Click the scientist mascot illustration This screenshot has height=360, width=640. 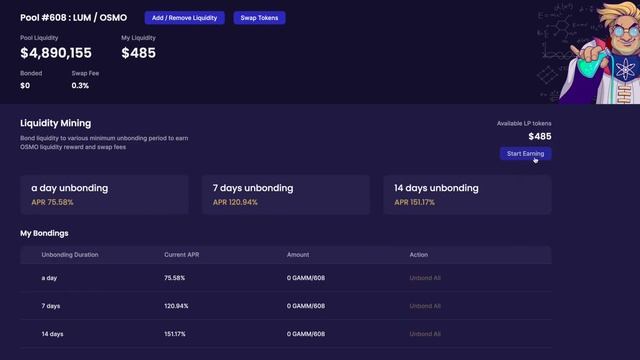[x=600, y=52]
